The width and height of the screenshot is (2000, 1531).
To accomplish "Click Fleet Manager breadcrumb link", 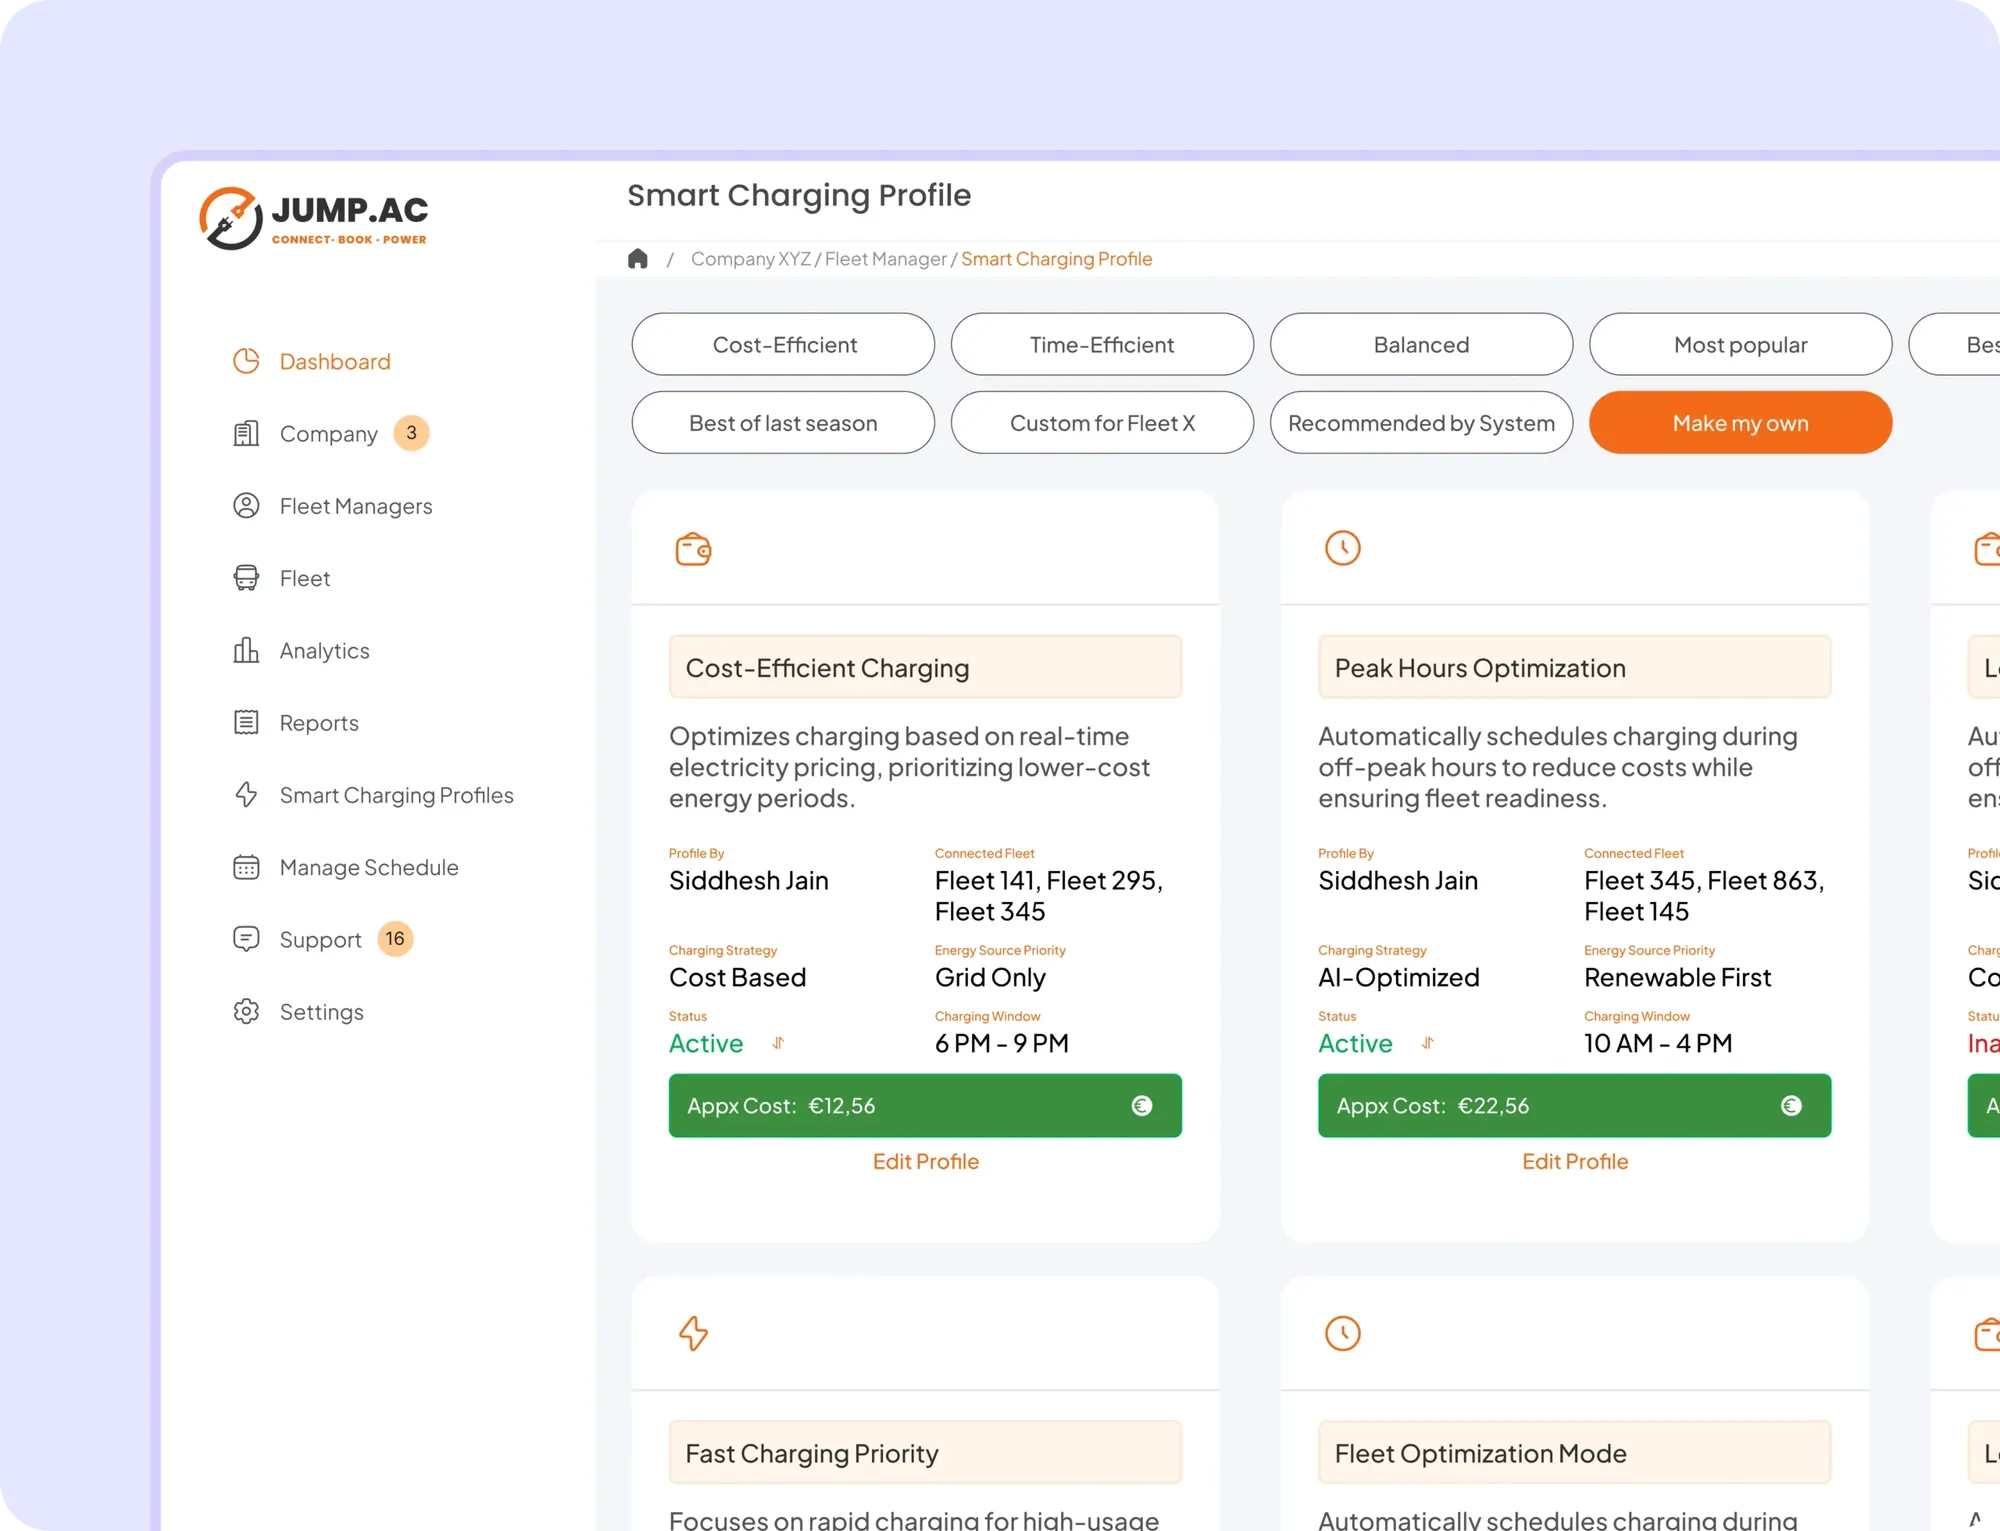I will point(886,259).
